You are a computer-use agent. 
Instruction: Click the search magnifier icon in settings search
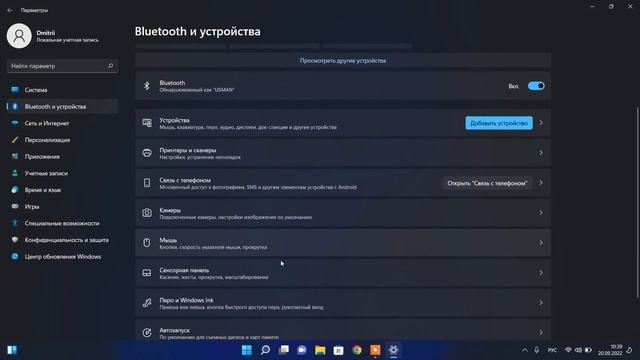[x=110, y=66]
